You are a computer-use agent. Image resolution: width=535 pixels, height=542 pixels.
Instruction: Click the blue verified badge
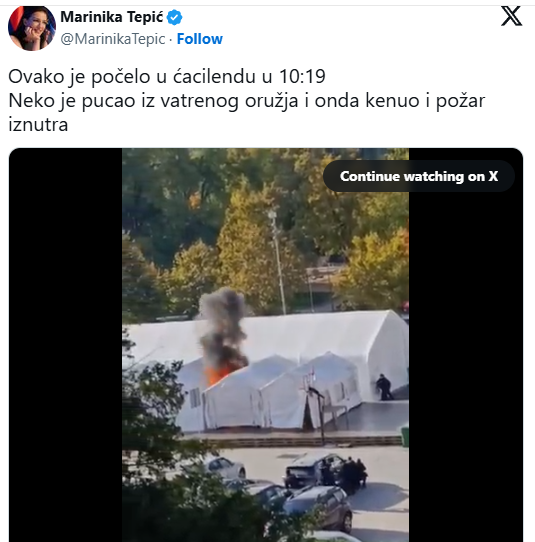175,17
